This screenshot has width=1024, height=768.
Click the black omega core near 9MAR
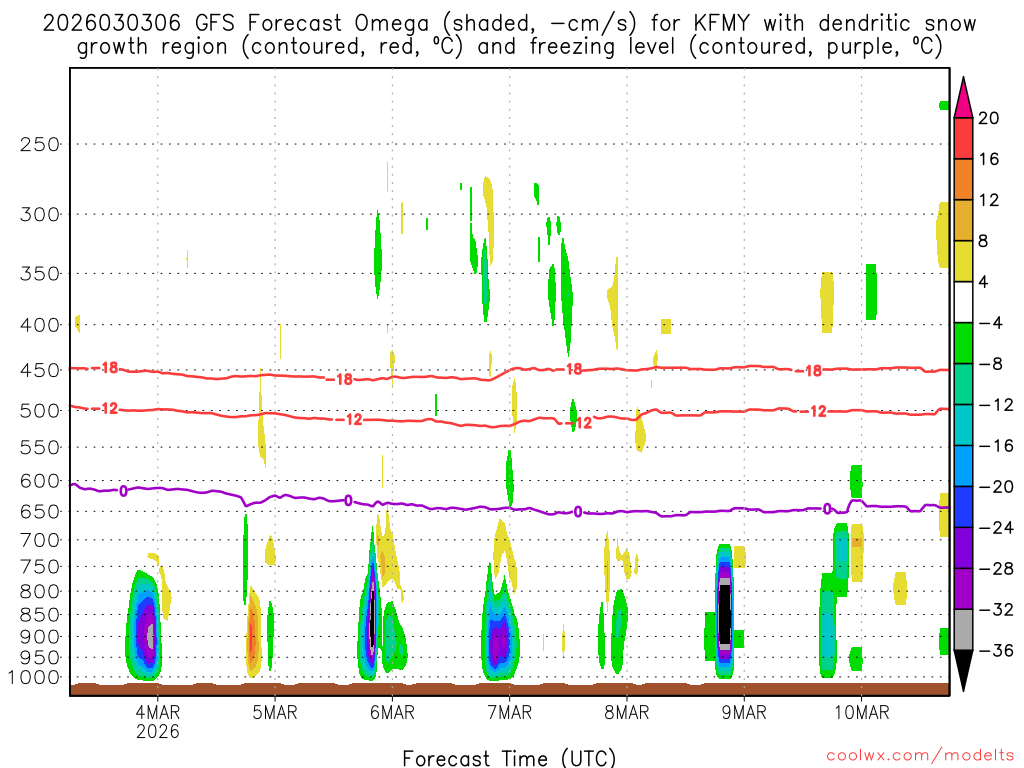tap(725, 615)
